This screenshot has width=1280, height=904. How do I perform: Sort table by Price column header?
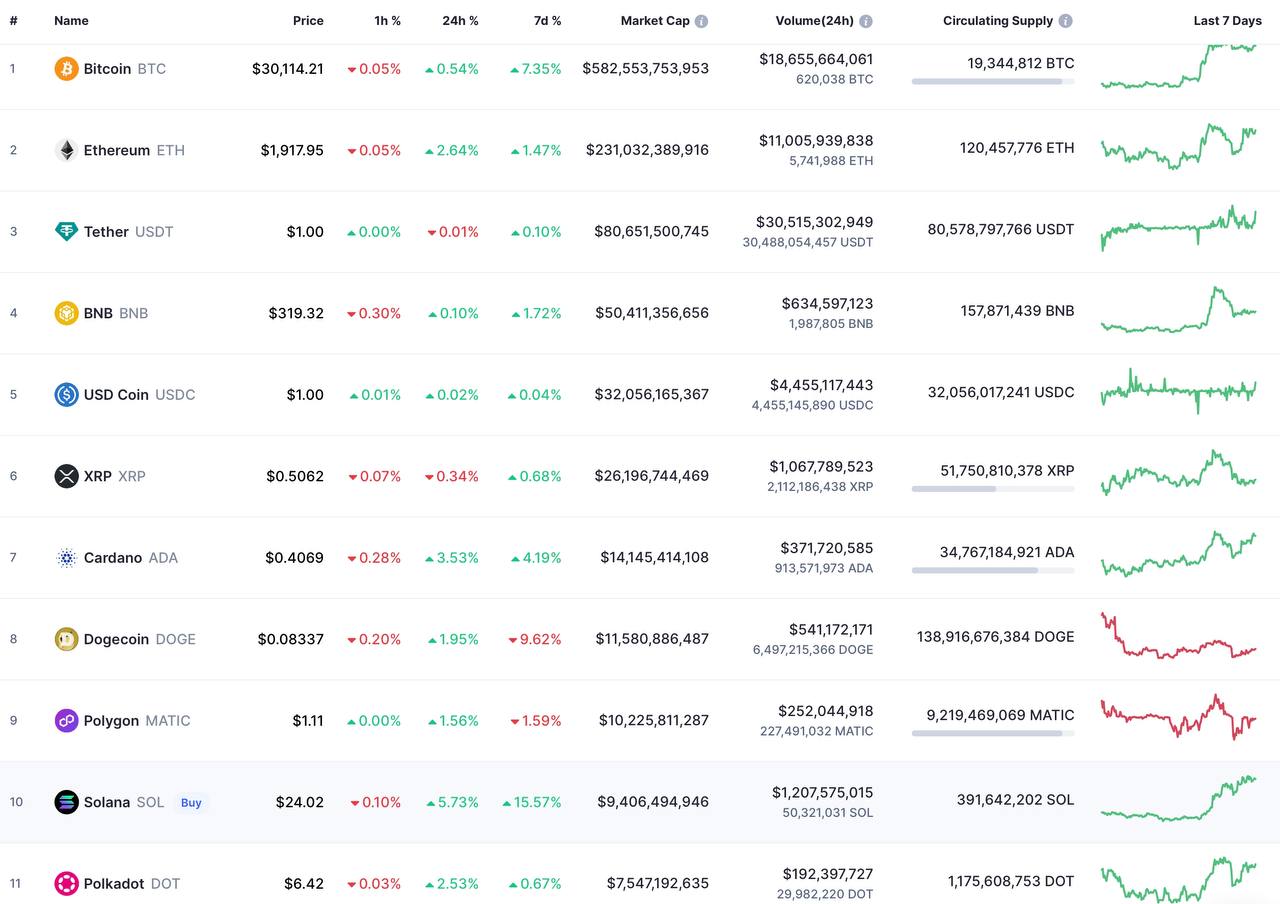[x=308, y=21]
